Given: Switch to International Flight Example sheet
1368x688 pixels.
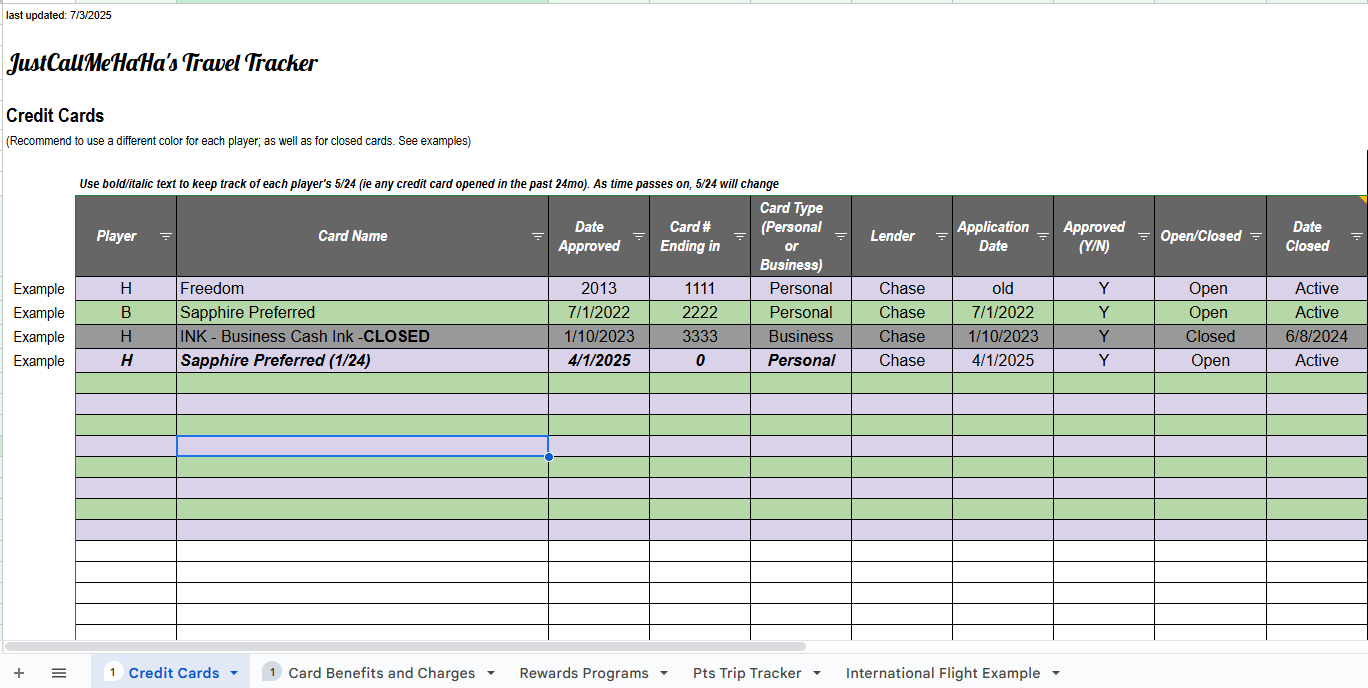Looking at the screenshot, I should click(x=943, y=673).
